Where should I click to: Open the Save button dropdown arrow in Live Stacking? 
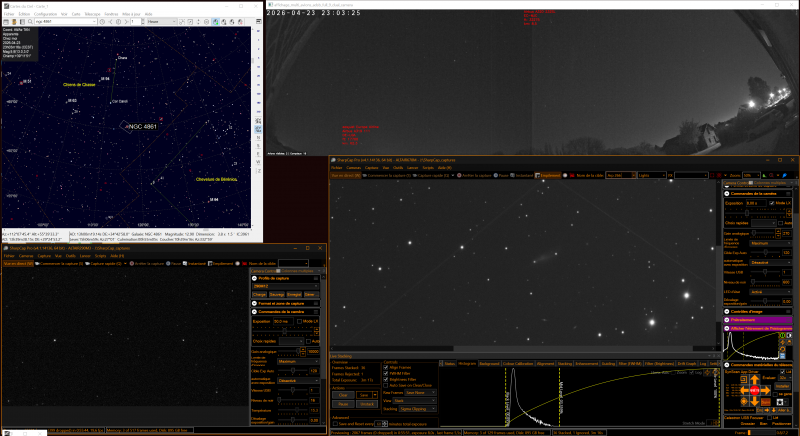tap(375, 395)
